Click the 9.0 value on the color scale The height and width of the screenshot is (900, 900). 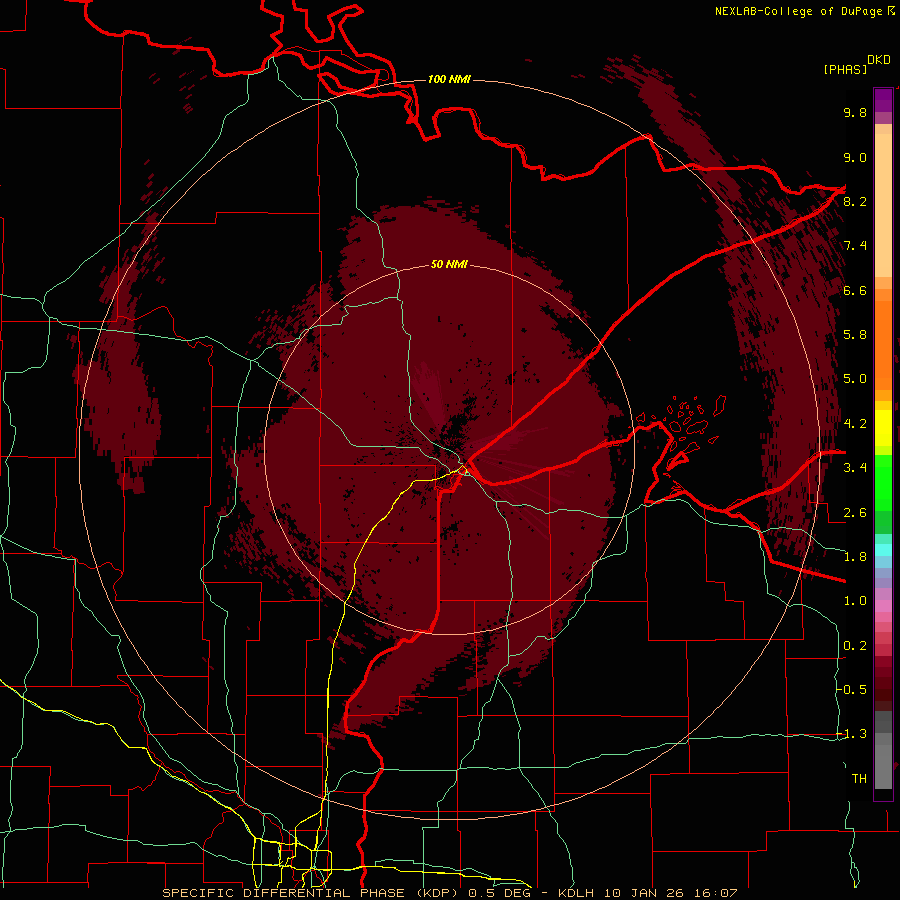[x=855, y=157]
